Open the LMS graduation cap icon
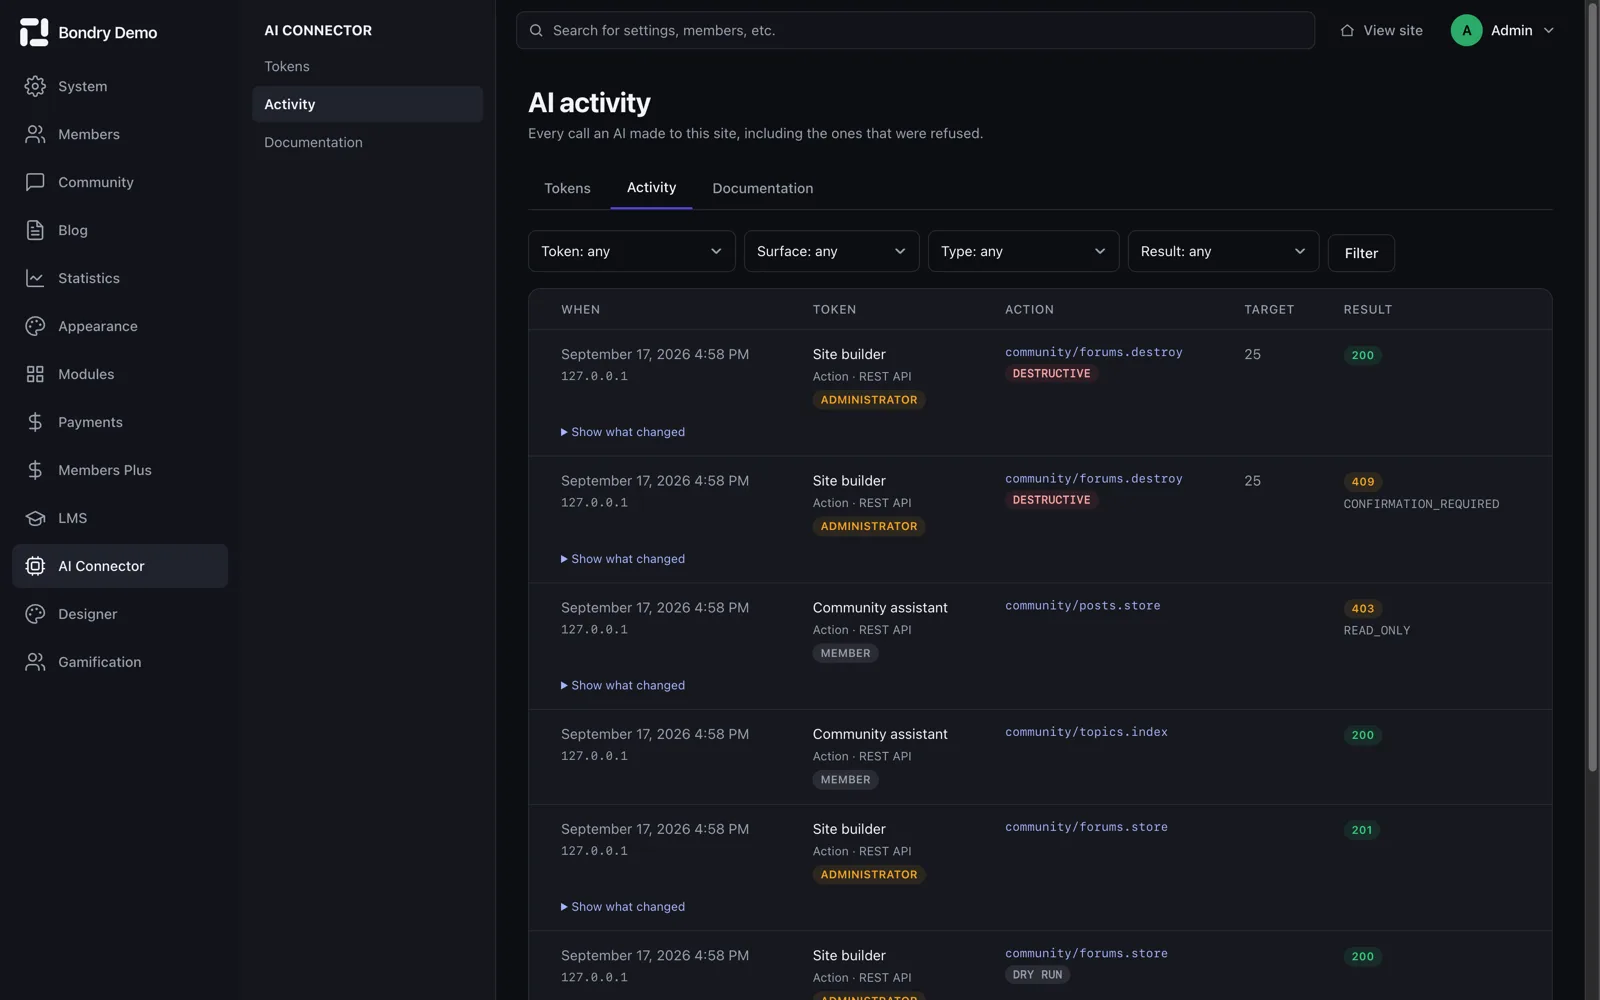Viewport: 1600px width, 1000px height. 35,518
